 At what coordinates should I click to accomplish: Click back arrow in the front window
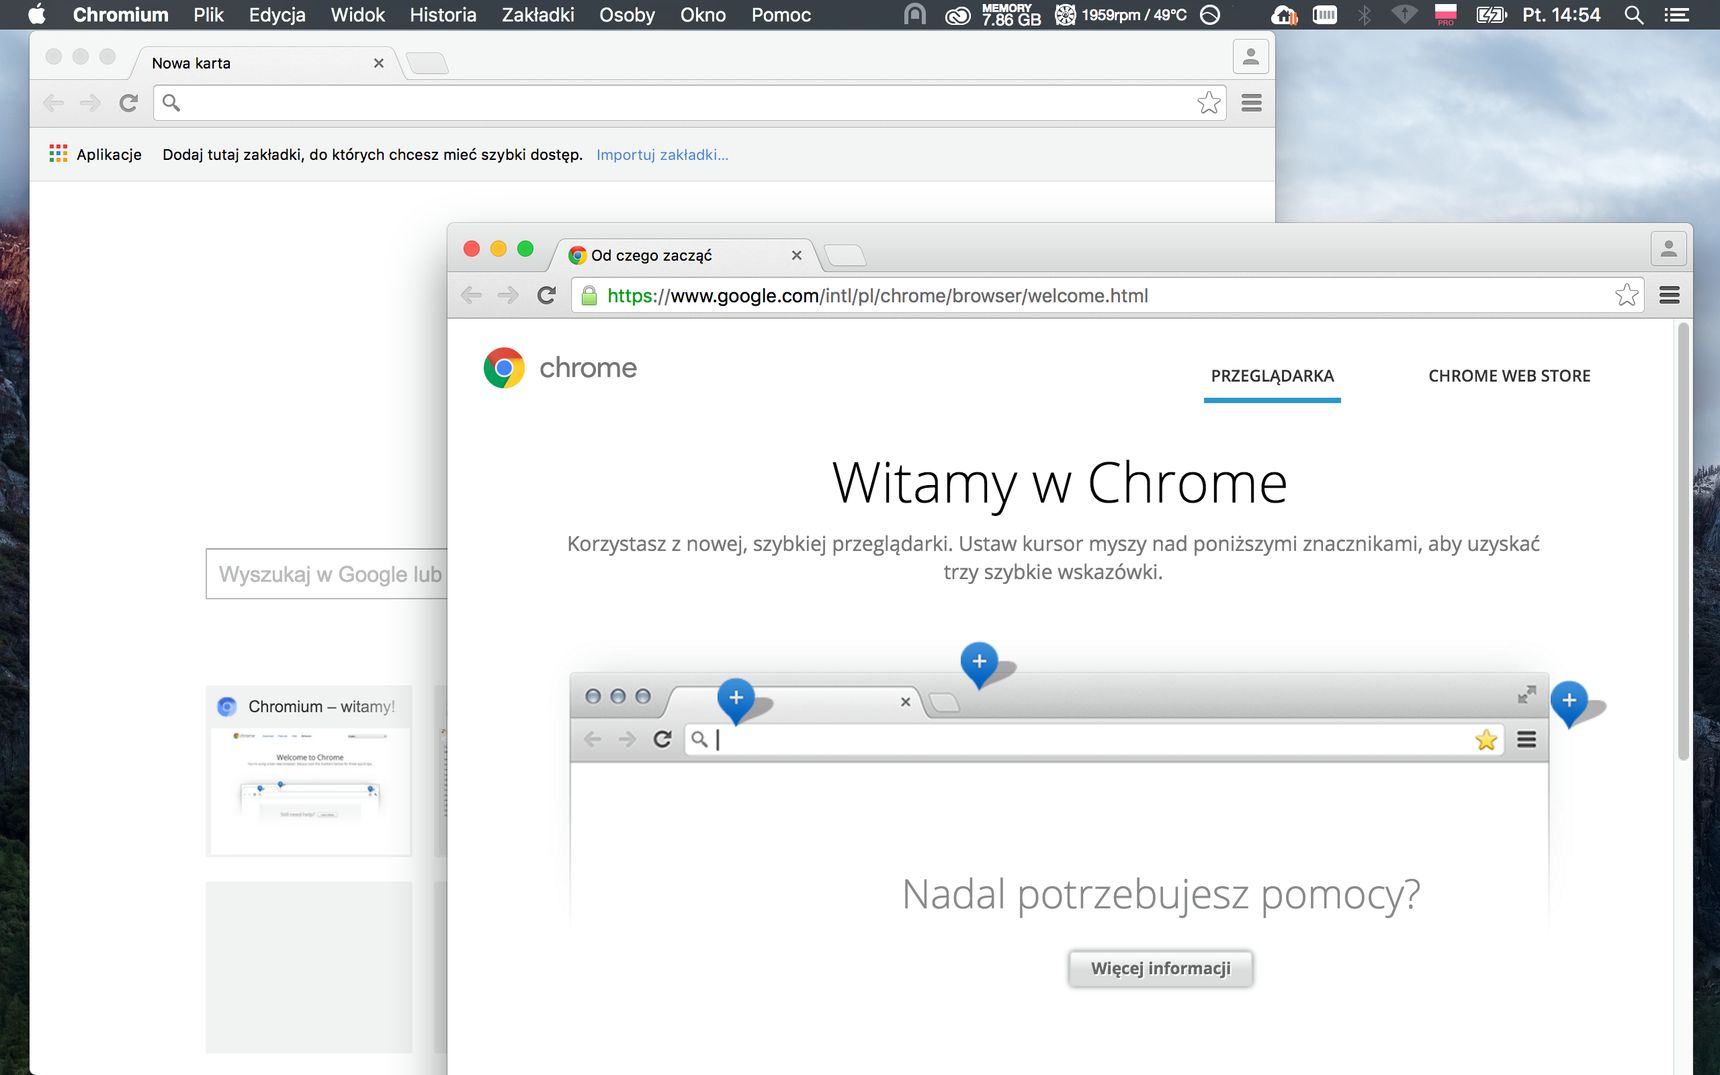coord(472,295)
